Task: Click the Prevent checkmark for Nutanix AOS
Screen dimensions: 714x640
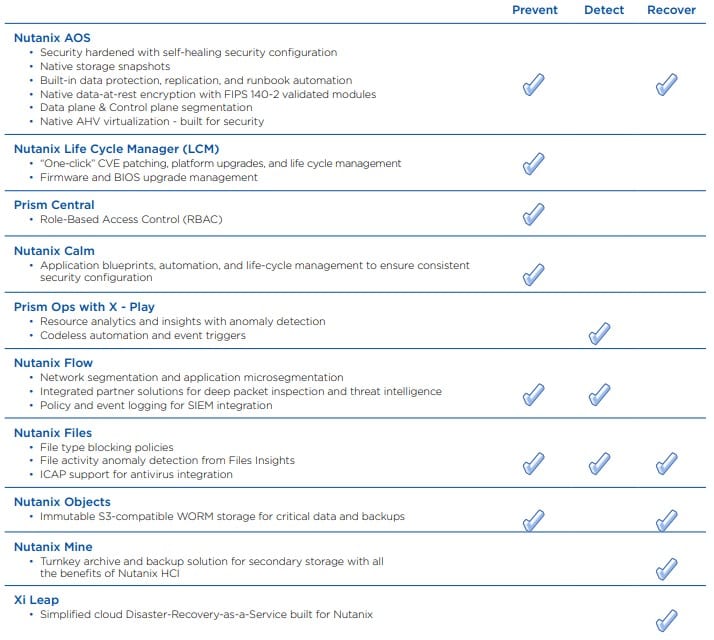Action: coord(533,85)
